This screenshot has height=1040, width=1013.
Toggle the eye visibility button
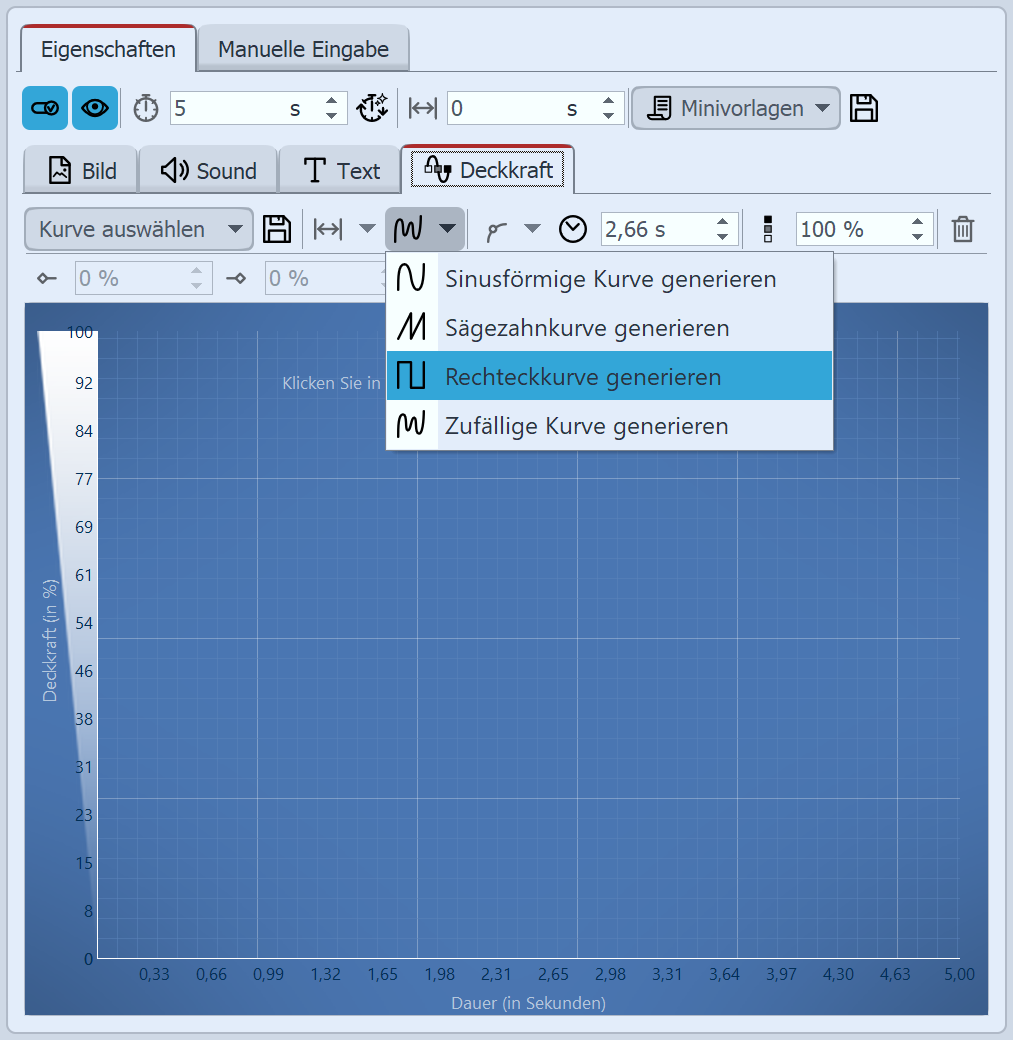coord(95,108)
